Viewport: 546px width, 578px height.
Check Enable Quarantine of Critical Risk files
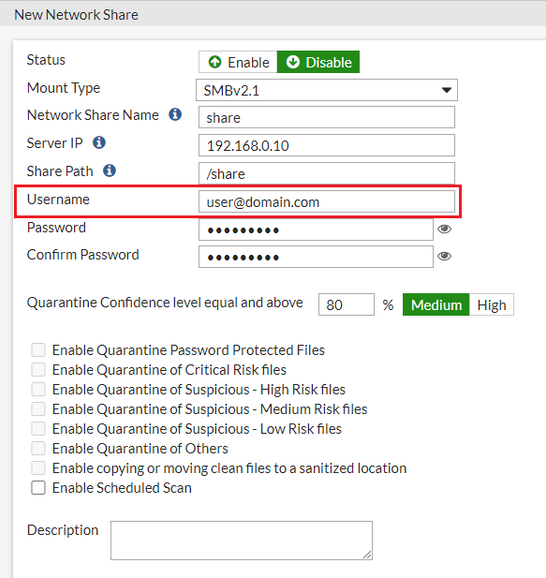[x=38, y=369]
